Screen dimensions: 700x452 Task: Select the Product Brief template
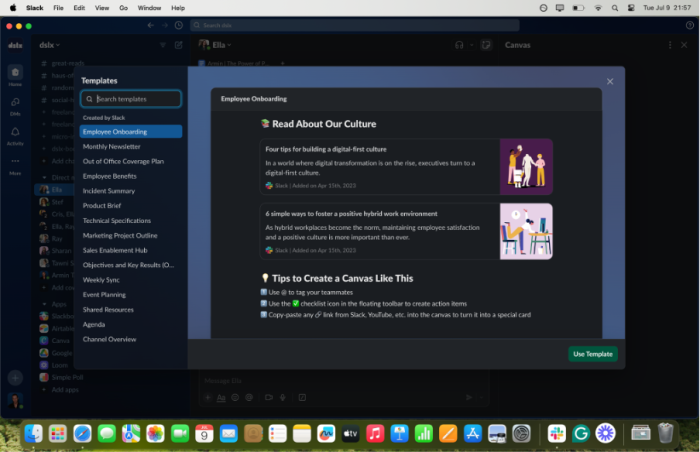pos(131,205)
